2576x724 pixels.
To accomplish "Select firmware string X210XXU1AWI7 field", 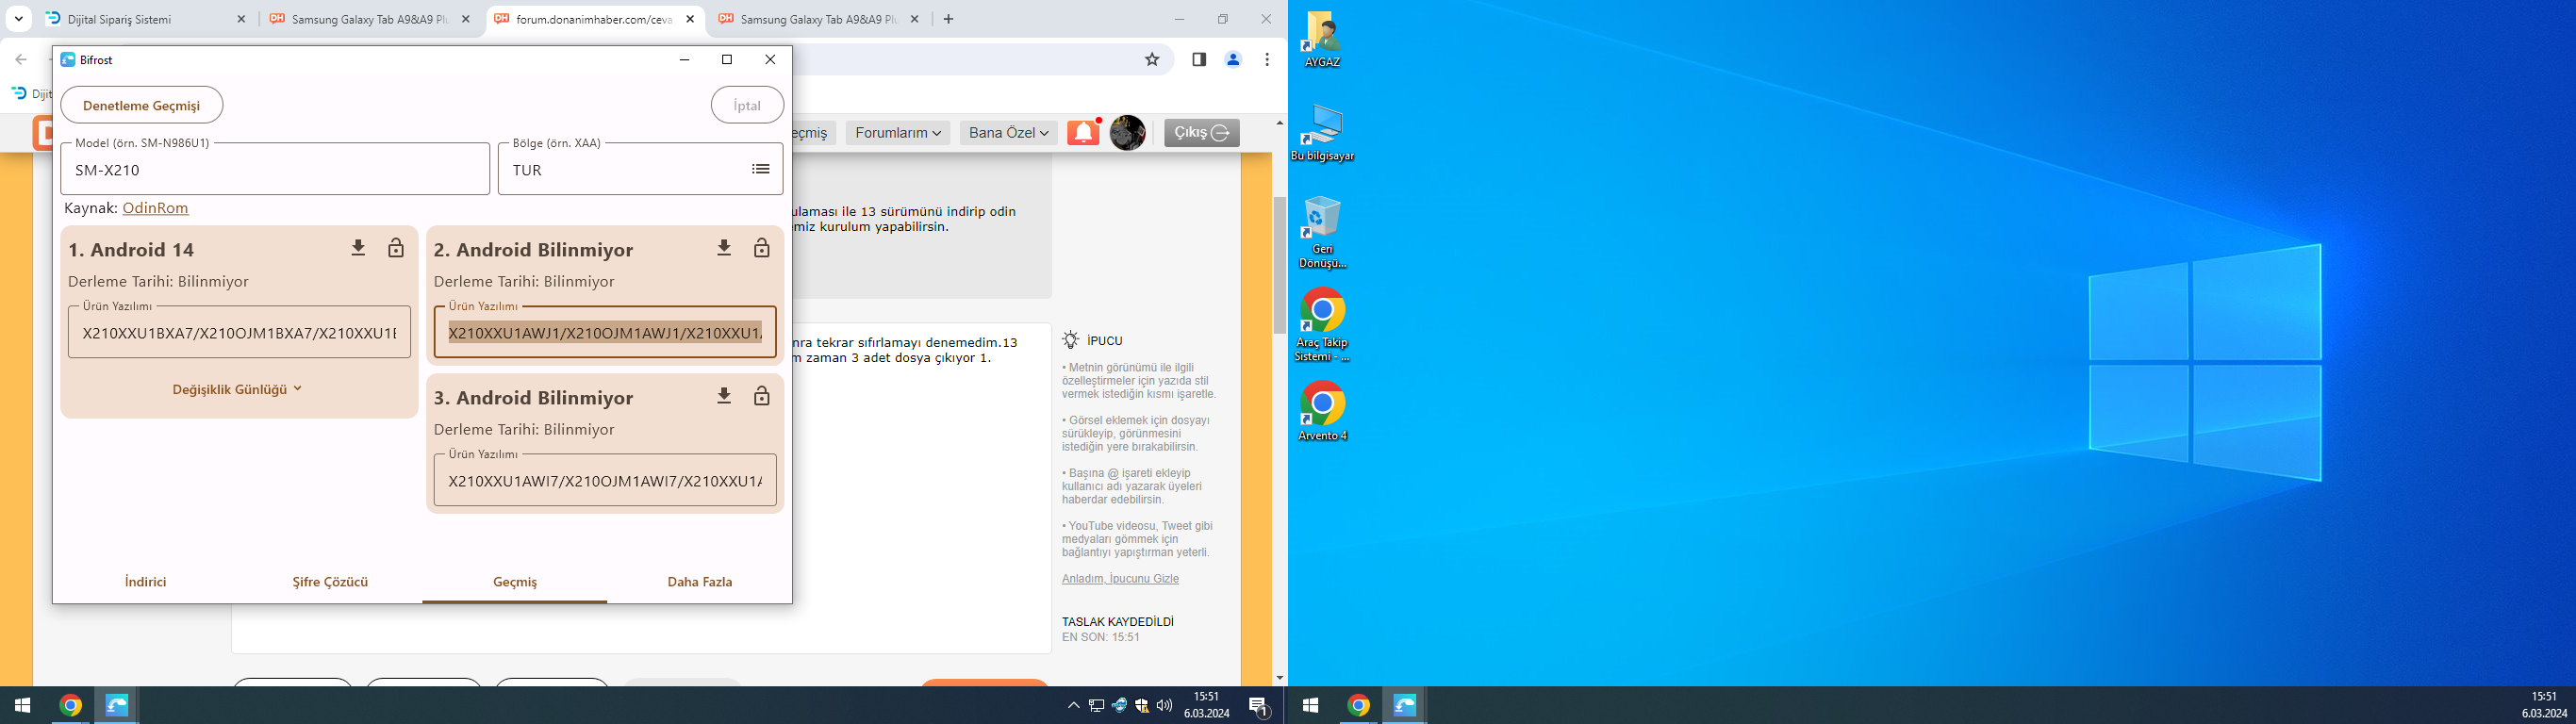I will click(605, 481).
